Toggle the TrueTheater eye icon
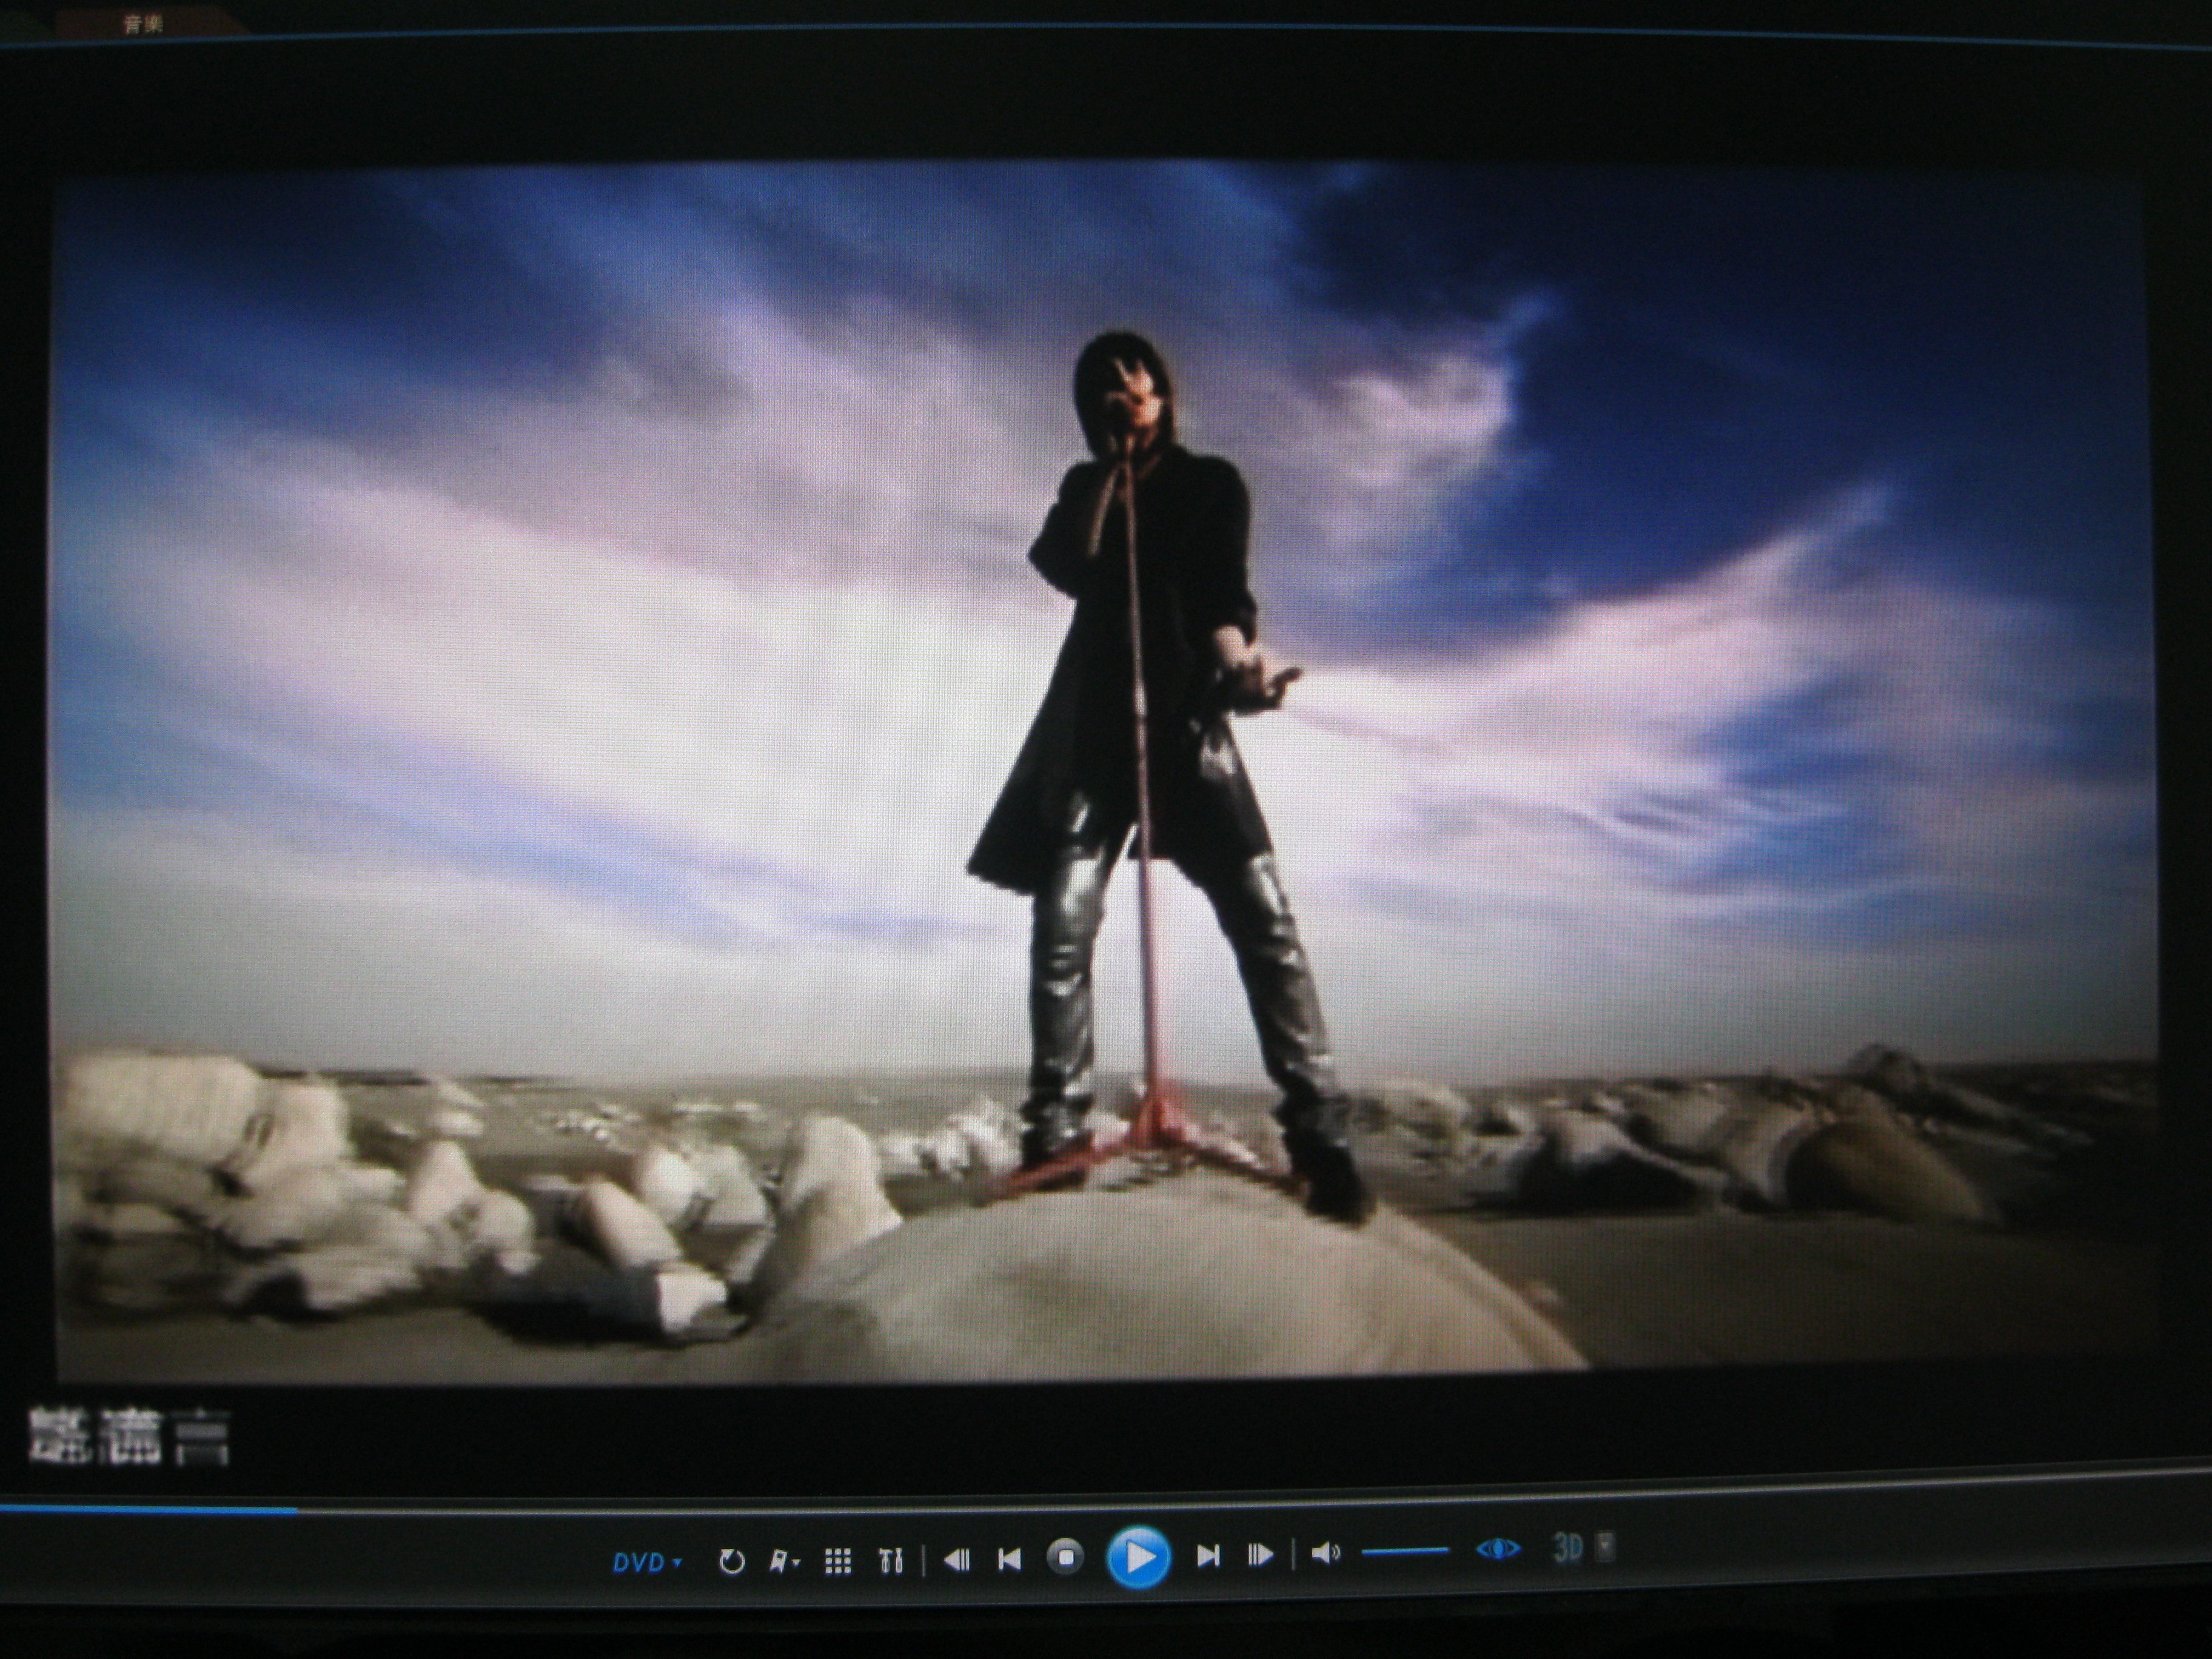This screenshot has height=1659, width=2212. 1497,1549
